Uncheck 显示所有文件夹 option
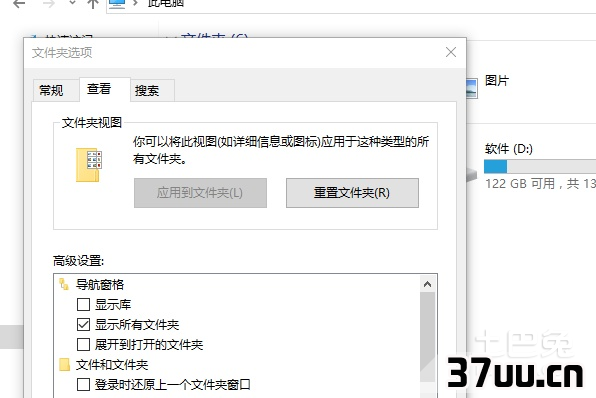 (x=83, y=325)
